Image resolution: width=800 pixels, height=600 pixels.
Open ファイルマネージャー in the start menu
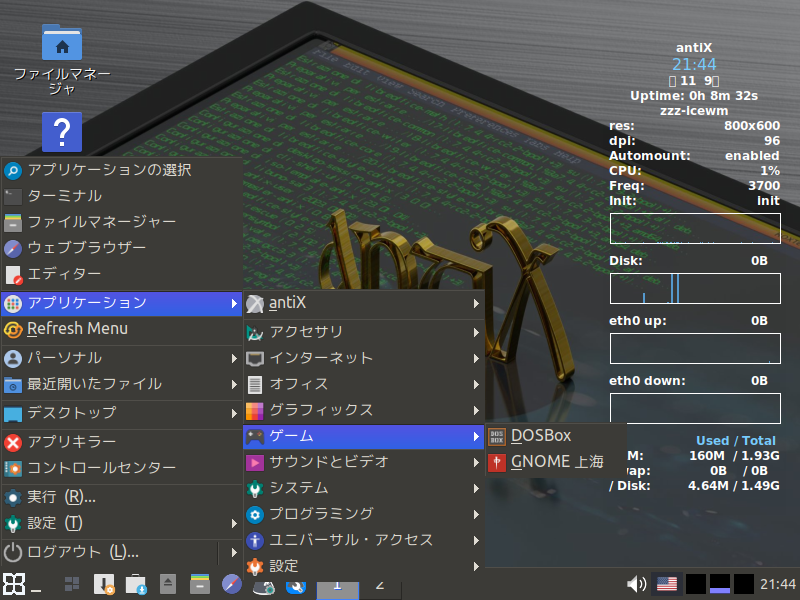[121, 222]
